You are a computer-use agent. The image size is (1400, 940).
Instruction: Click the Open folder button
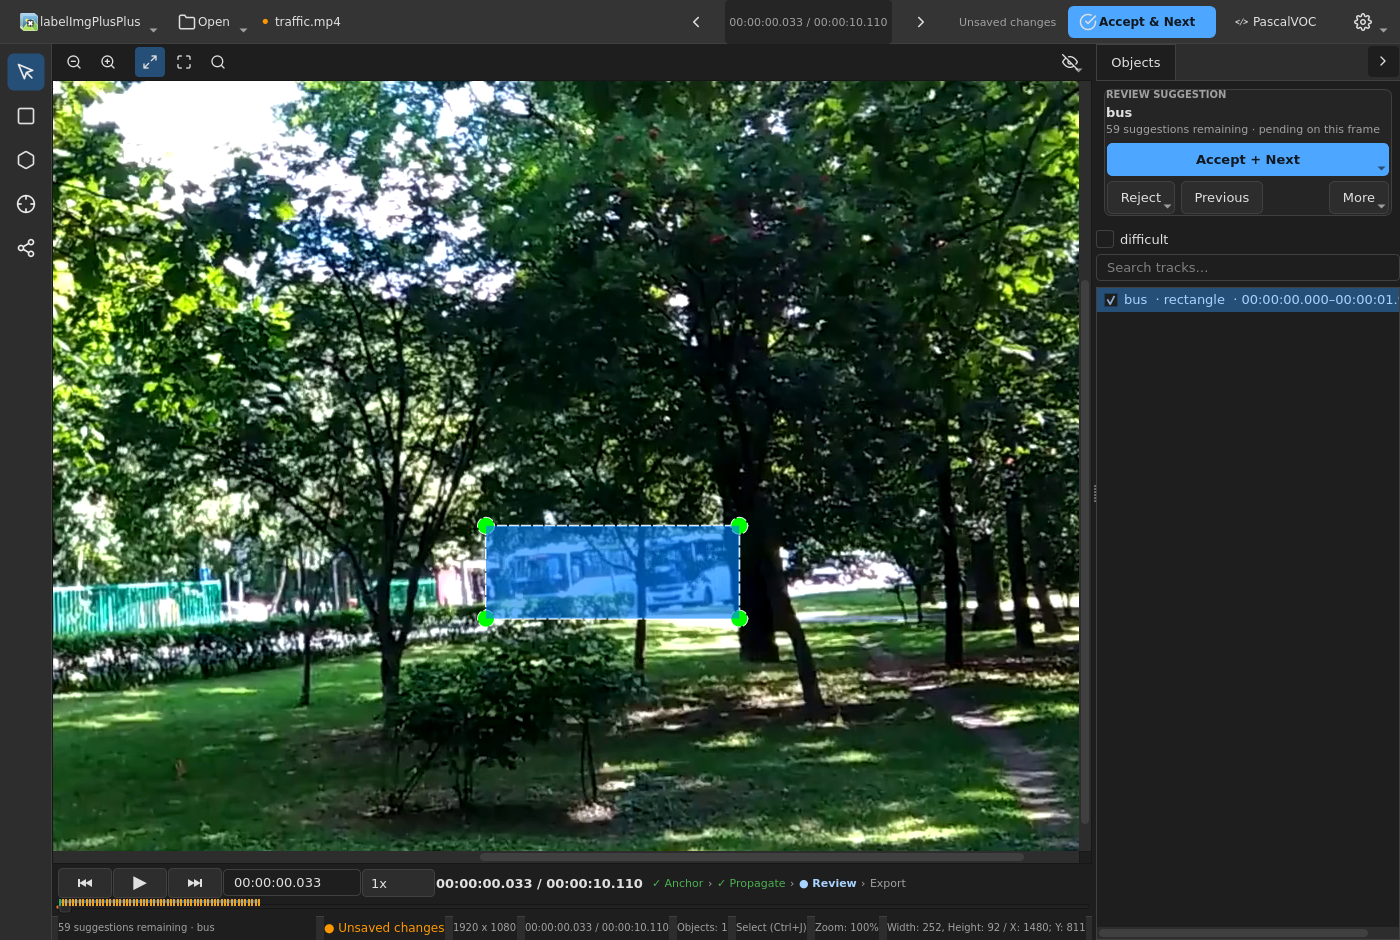coord(204,22)
